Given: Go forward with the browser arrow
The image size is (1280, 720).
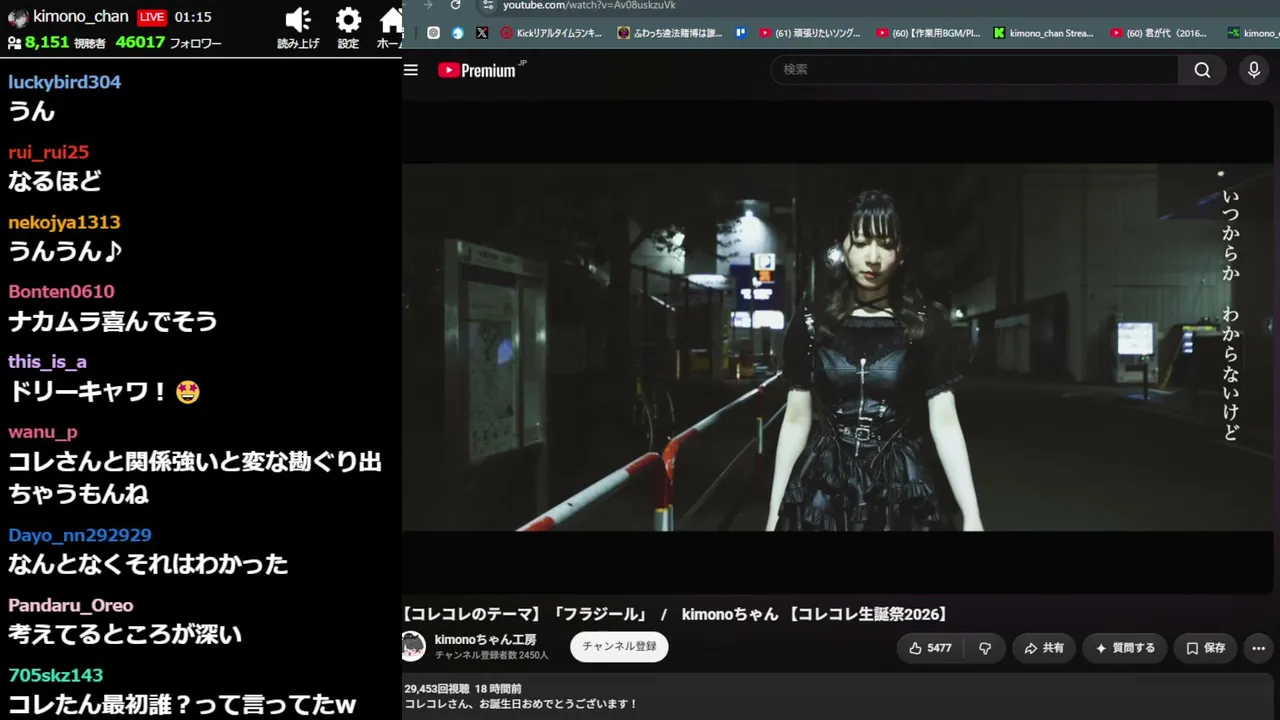Looking at the screenshot, I should pyautogui.click(x=428, y=5).
